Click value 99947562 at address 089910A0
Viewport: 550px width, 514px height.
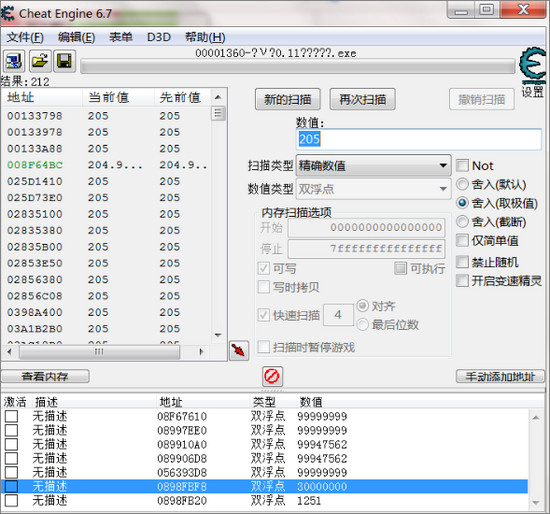[322, 445]
